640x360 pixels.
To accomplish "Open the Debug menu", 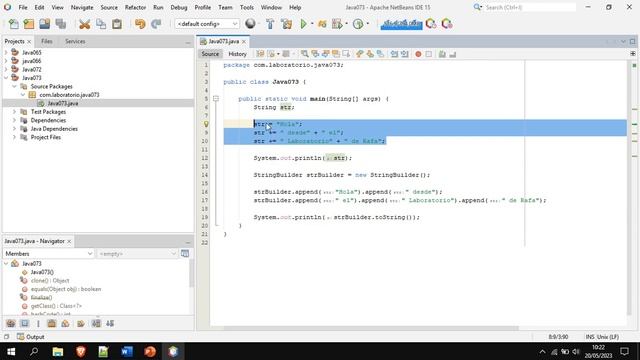I will click(x=179, y=7).
